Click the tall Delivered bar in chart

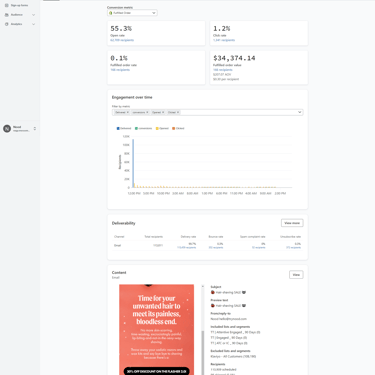click(133, 163)
